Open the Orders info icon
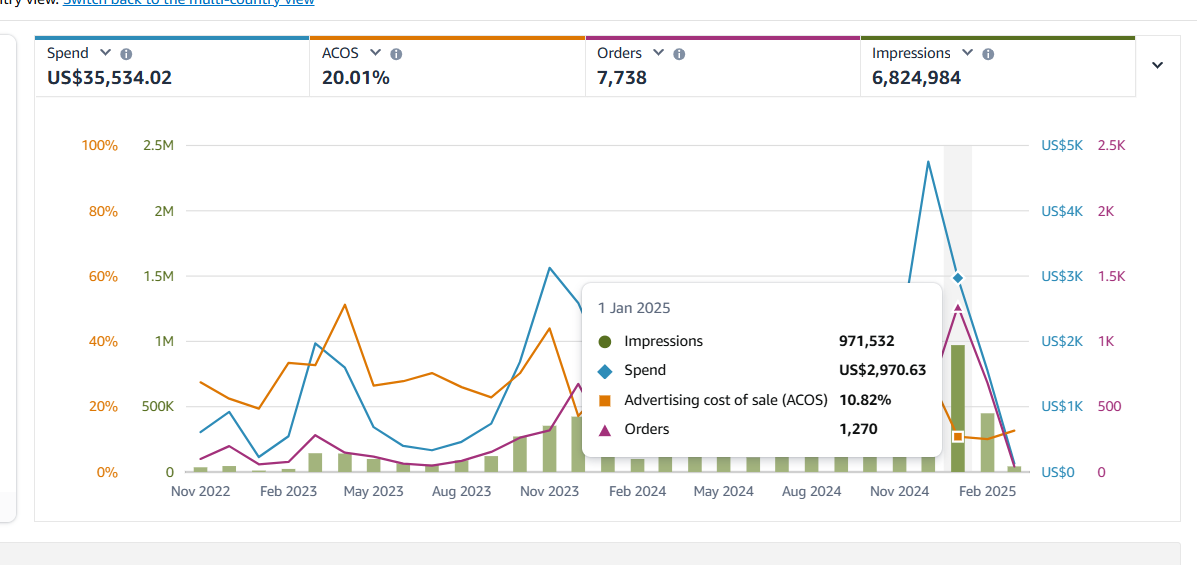 679,54
